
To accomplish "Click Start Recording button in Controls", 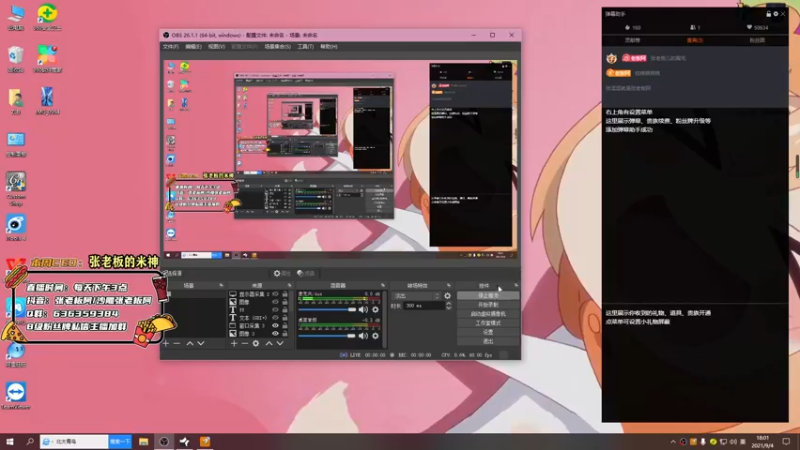I will [x=488, y=305].
